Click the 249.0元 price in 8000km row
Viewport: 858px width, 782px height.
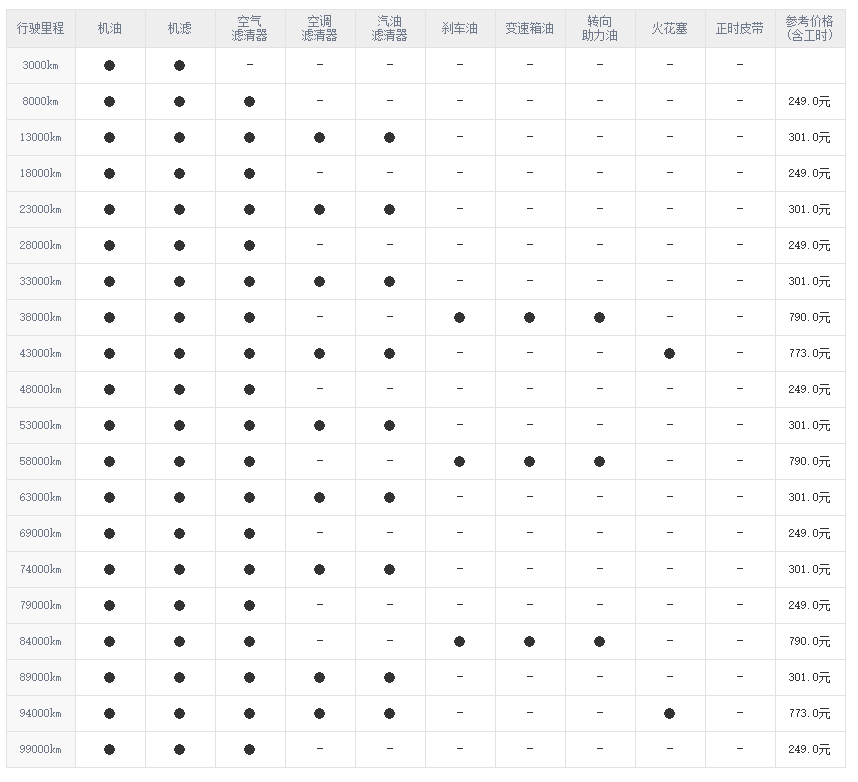[x=809, y=101]
